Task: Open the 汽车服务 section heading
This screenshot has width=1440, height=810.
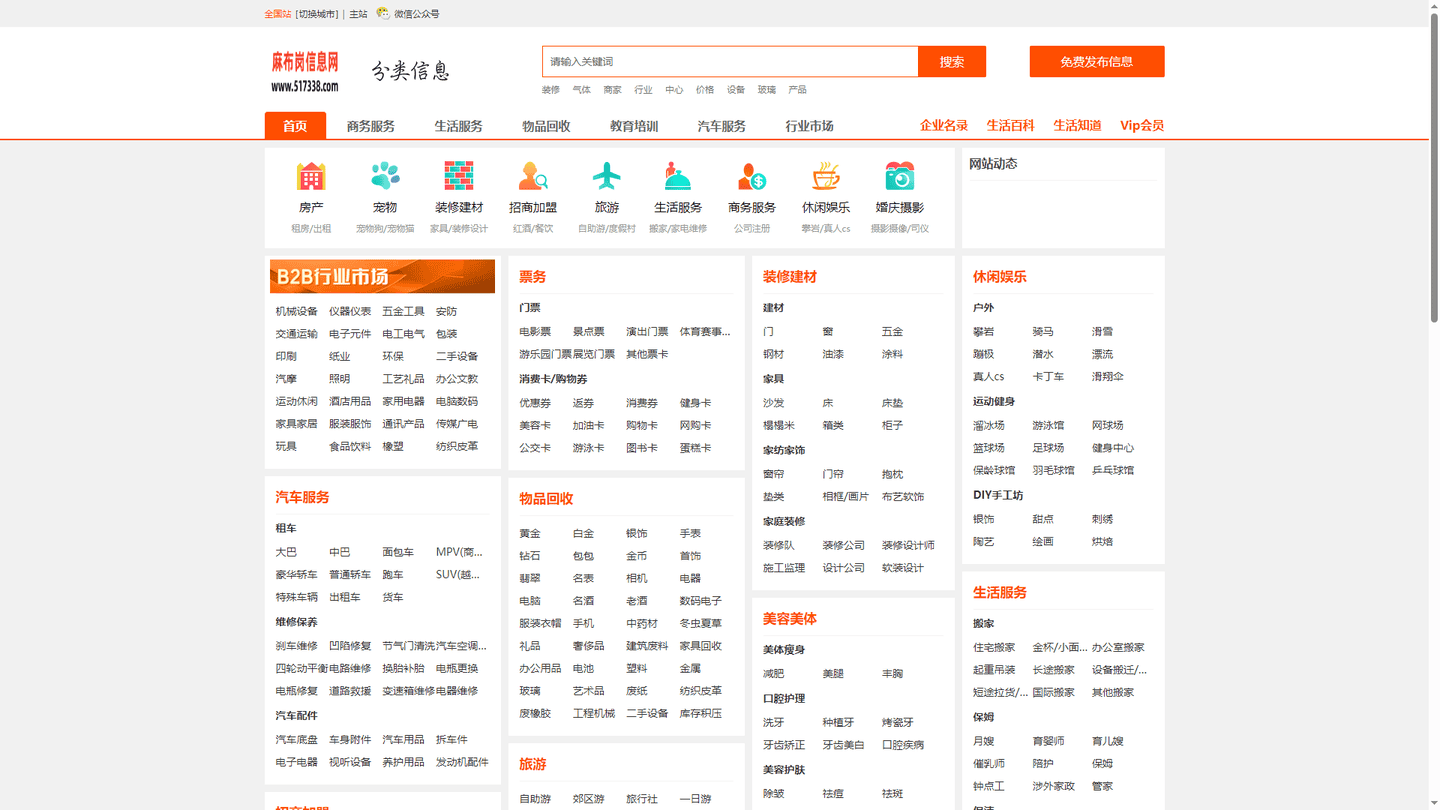Action: (302, 497)
